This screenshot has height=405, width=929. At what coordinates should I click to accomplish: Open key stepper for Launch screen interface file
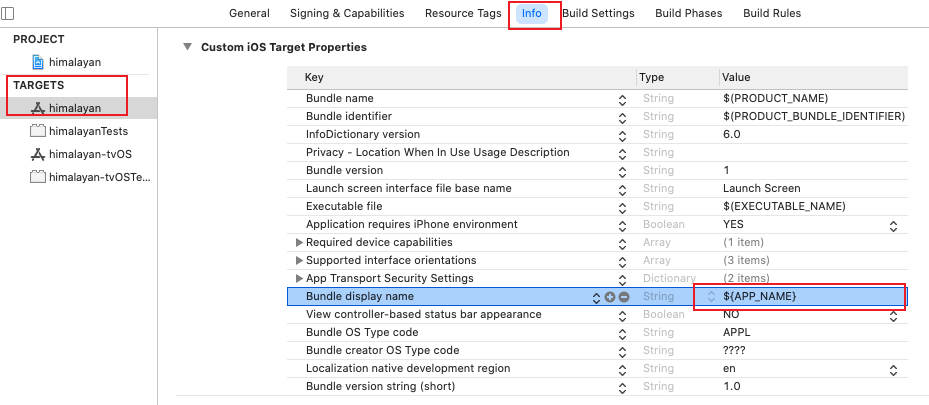tap(622, 190)
